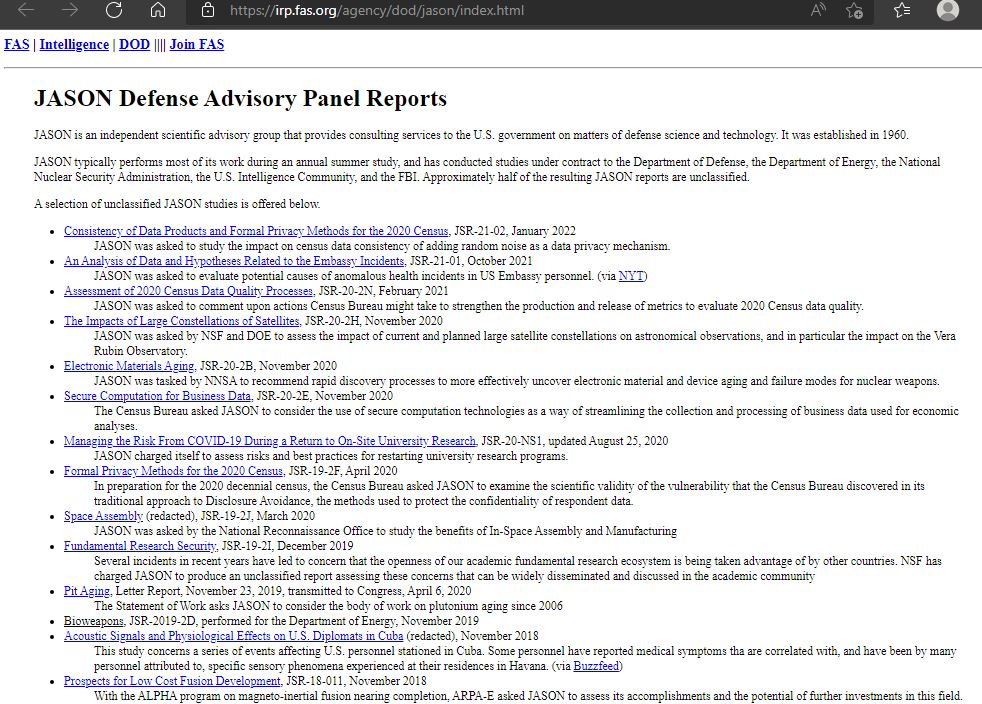The height and width of the screenshot is (704, 982).
Task: Click the text 'JSR-20-2E, November 2020'
Action: click(x=325, y=396)
